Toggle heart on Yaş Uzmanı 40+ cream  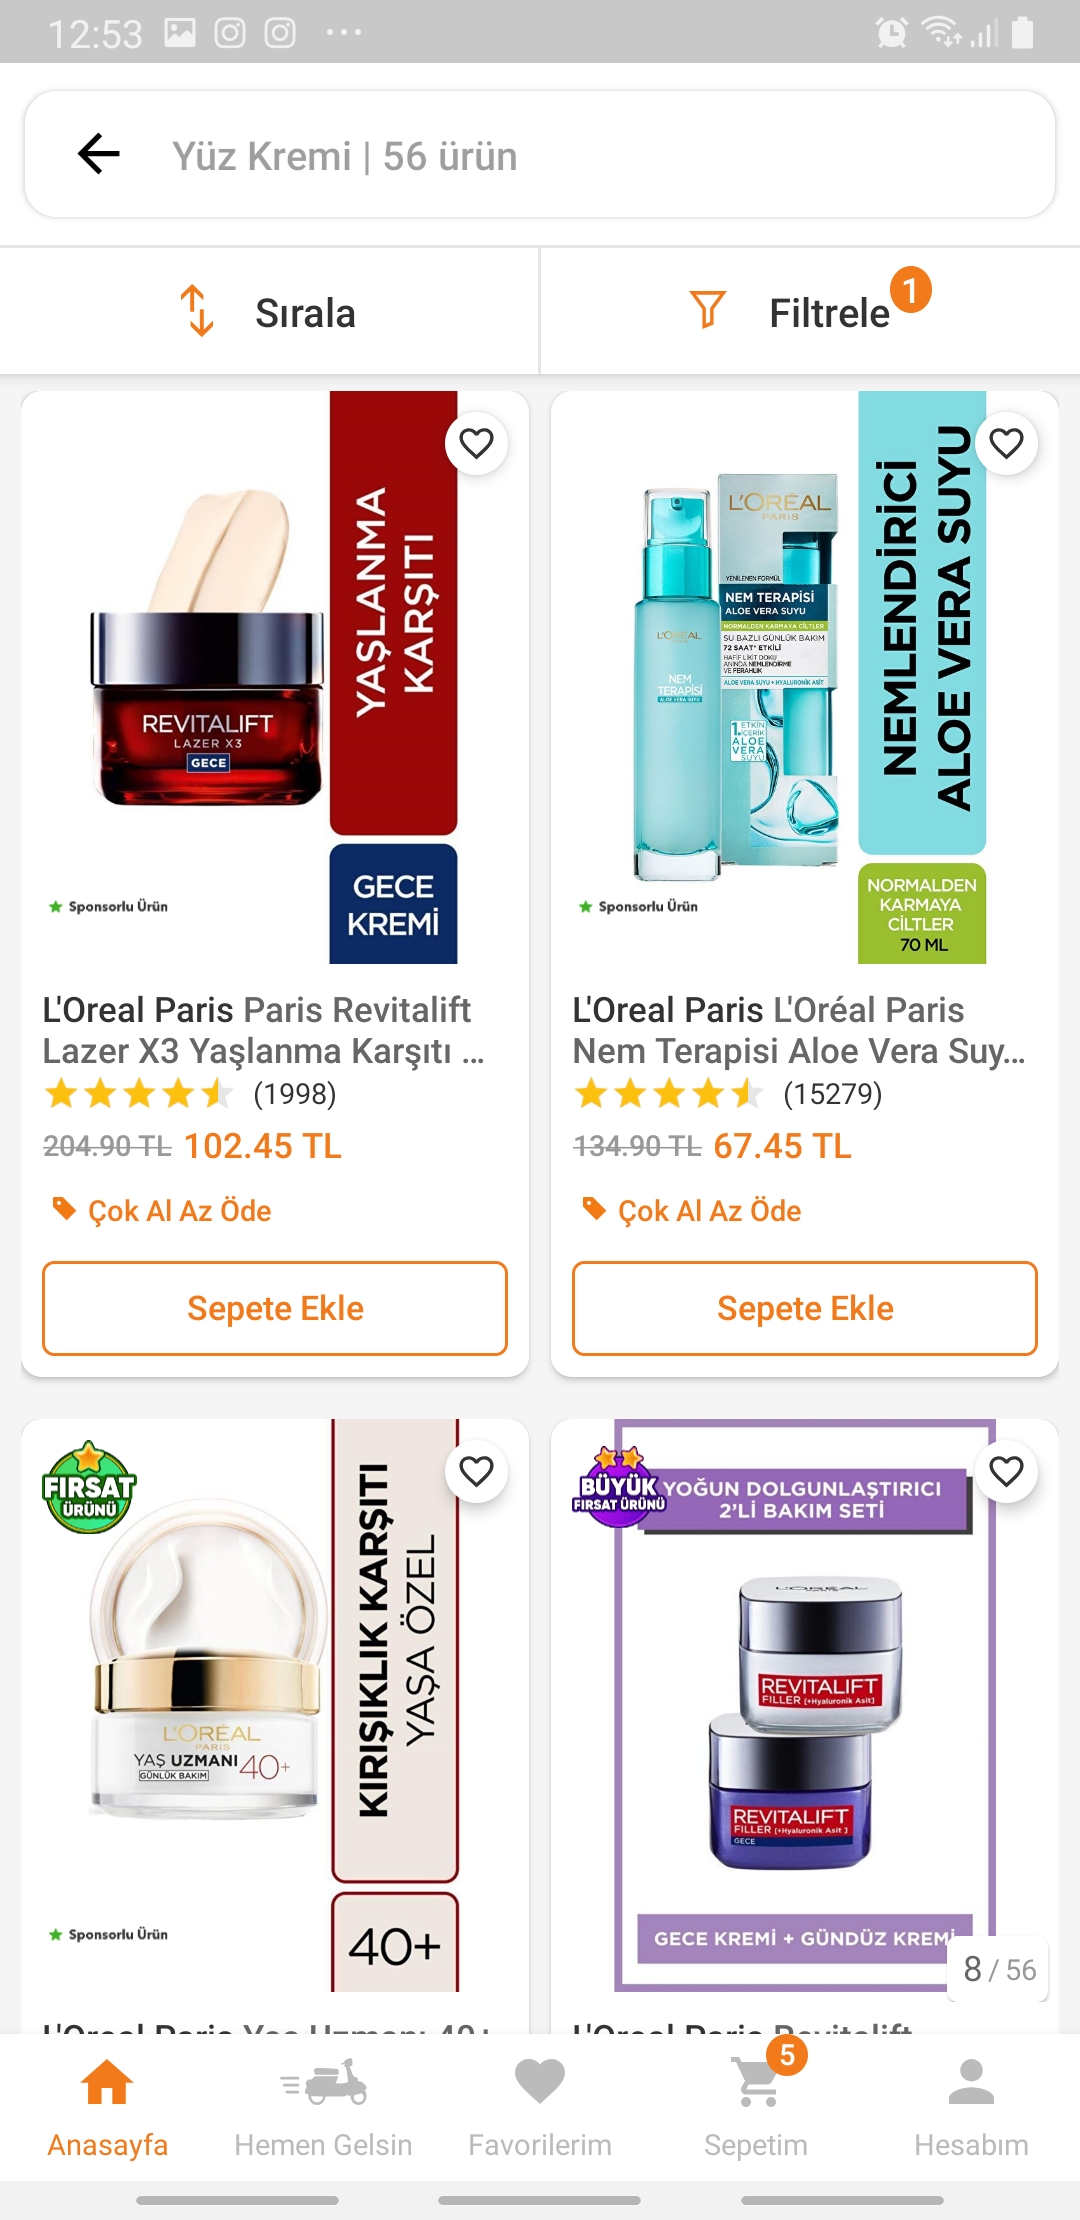tap(476, 1471)
